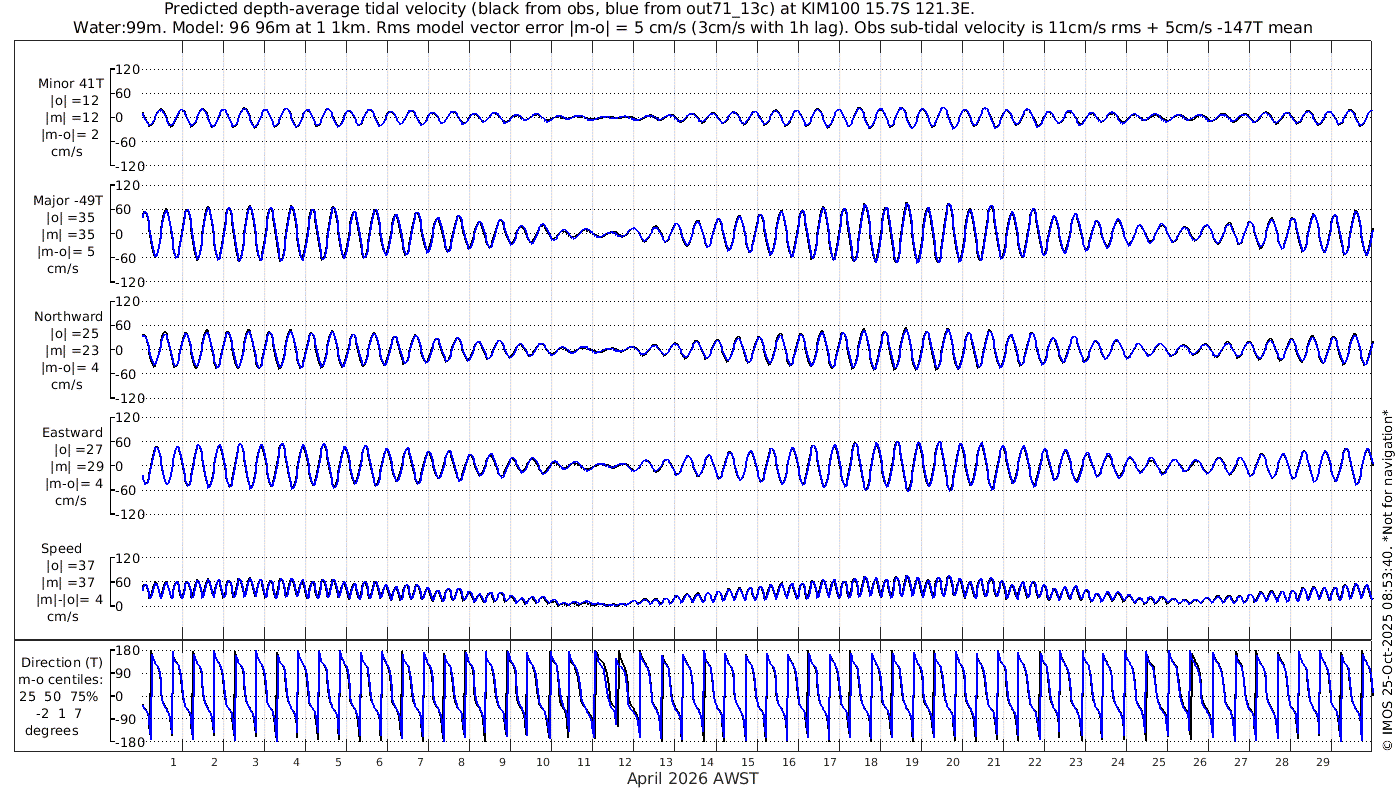Click day 1 on the date axis
Screen dimensions: 1400x800
tap(174, 762)
